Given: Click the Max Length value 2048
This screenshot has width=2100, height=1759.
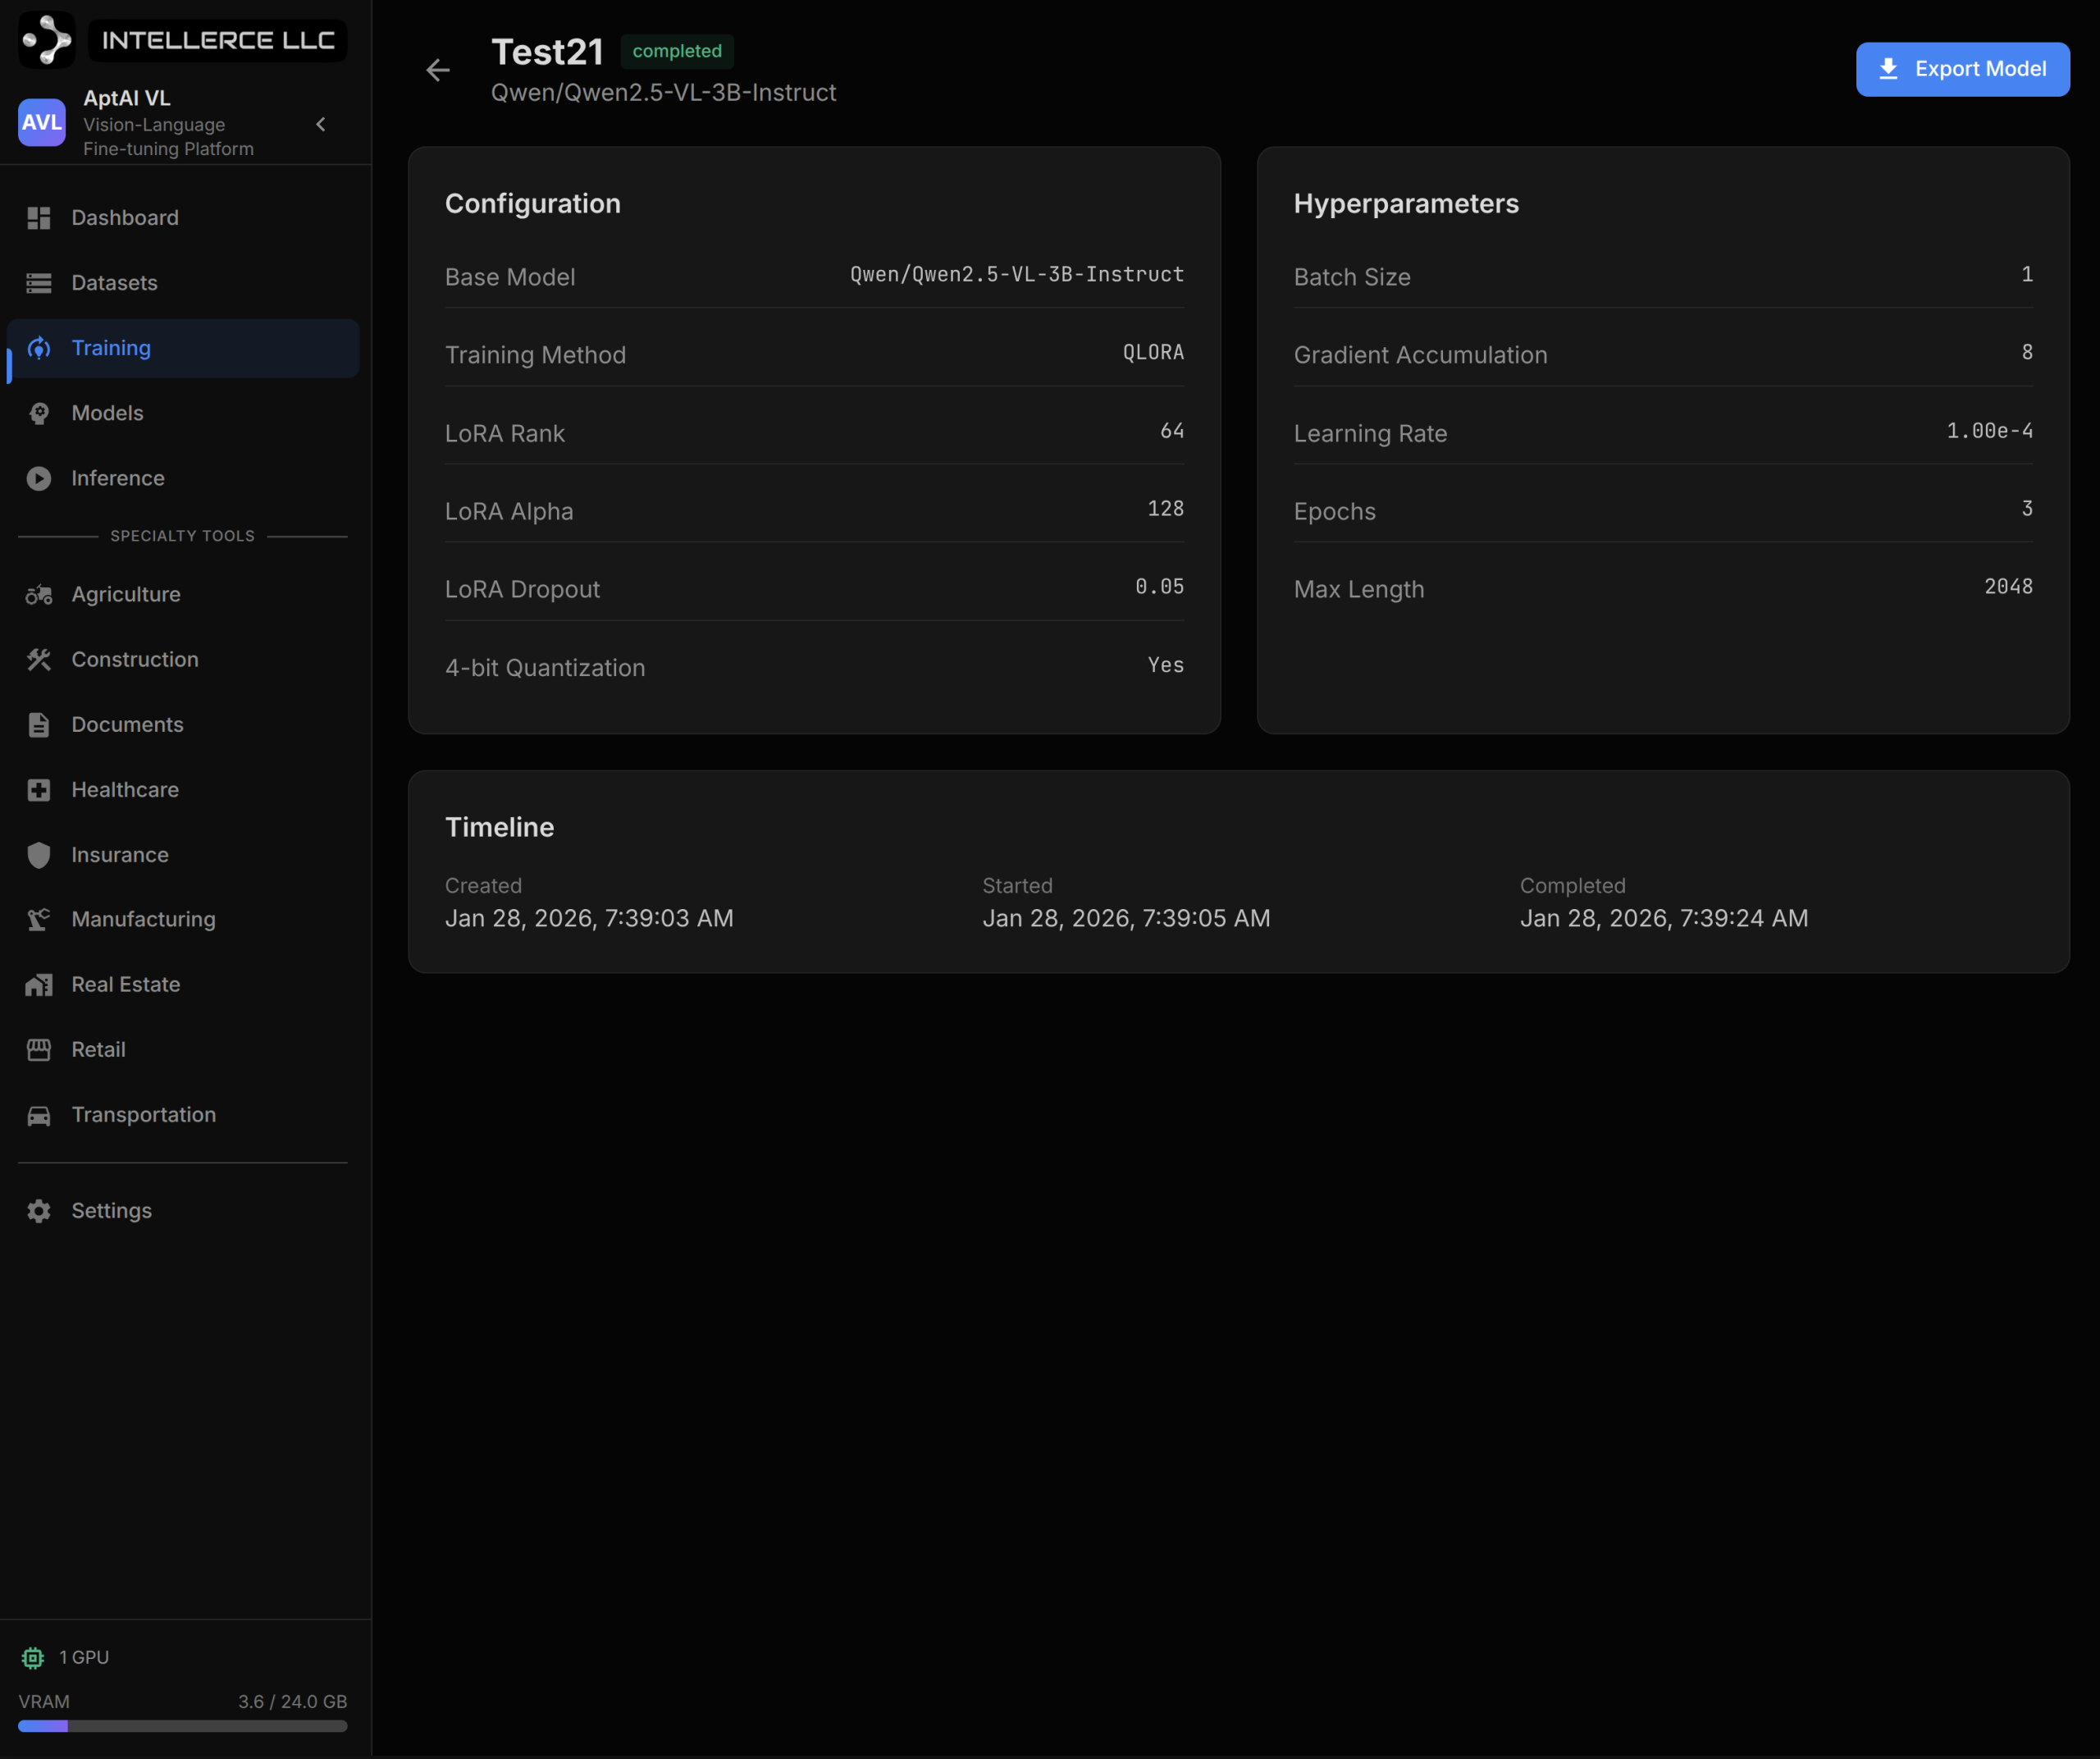Looking at the screenshot, I should click(2008, 587).
